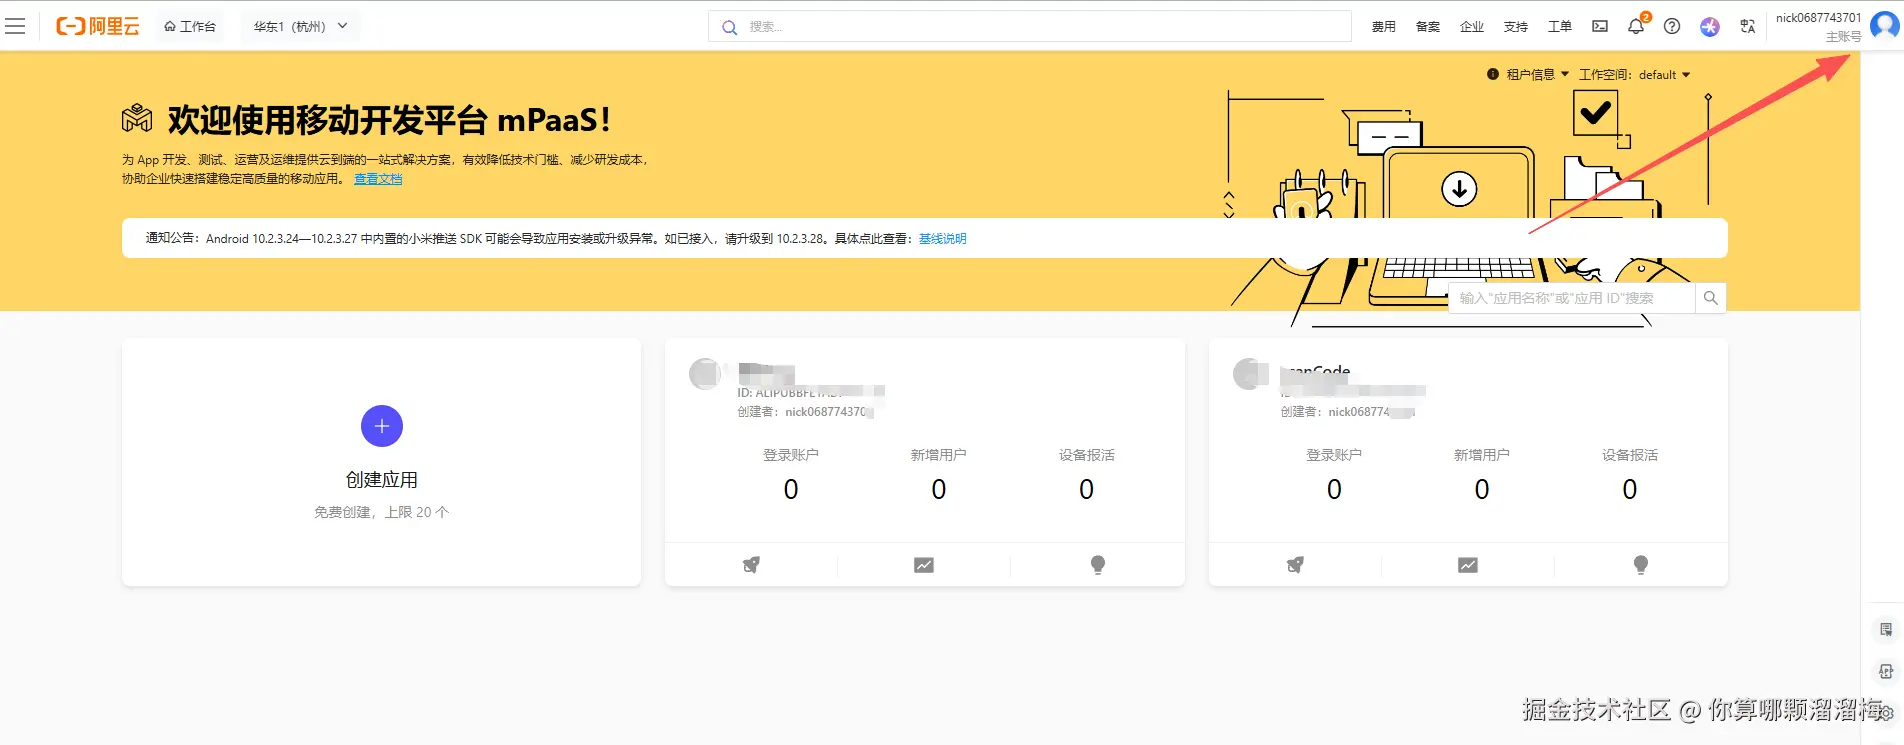Open the 工单 menu
The image size is (1904, 745).
[1559, 27]
